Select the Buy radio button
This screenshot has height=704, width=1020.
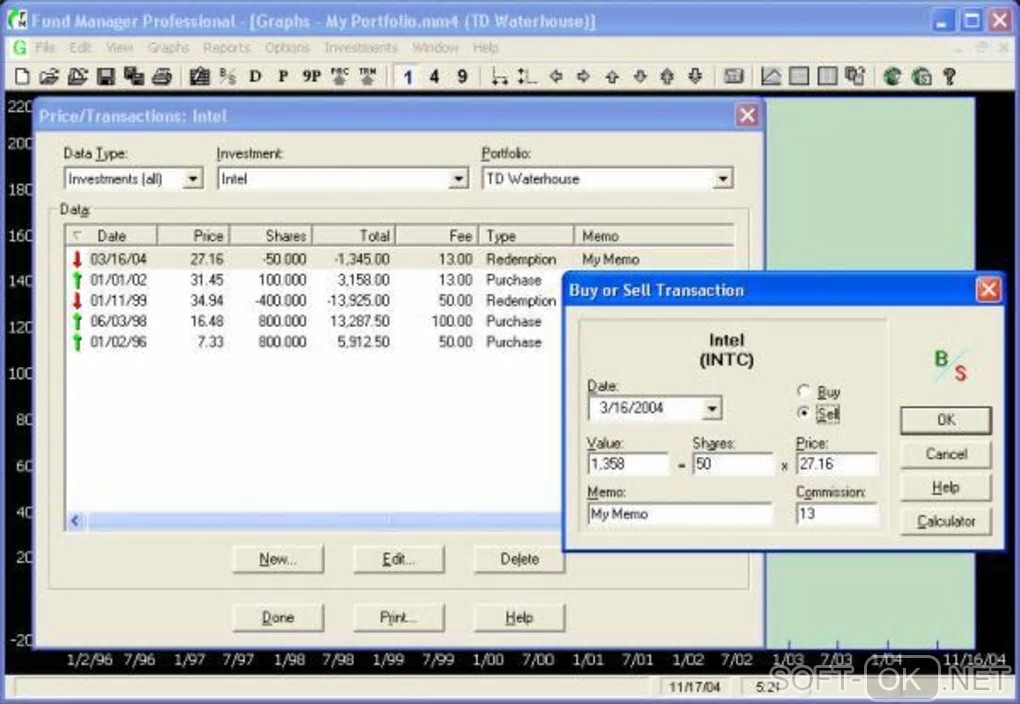(804, 390)
